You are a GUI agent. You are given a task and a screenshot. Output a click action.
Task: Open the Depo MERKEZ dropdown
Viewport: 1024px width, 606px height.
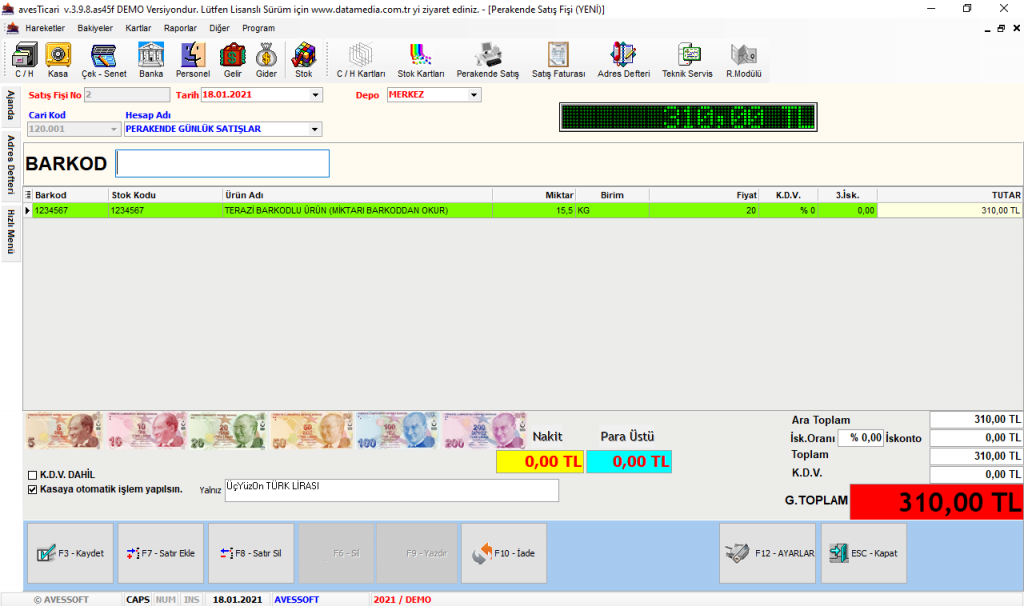pos(474,96)
